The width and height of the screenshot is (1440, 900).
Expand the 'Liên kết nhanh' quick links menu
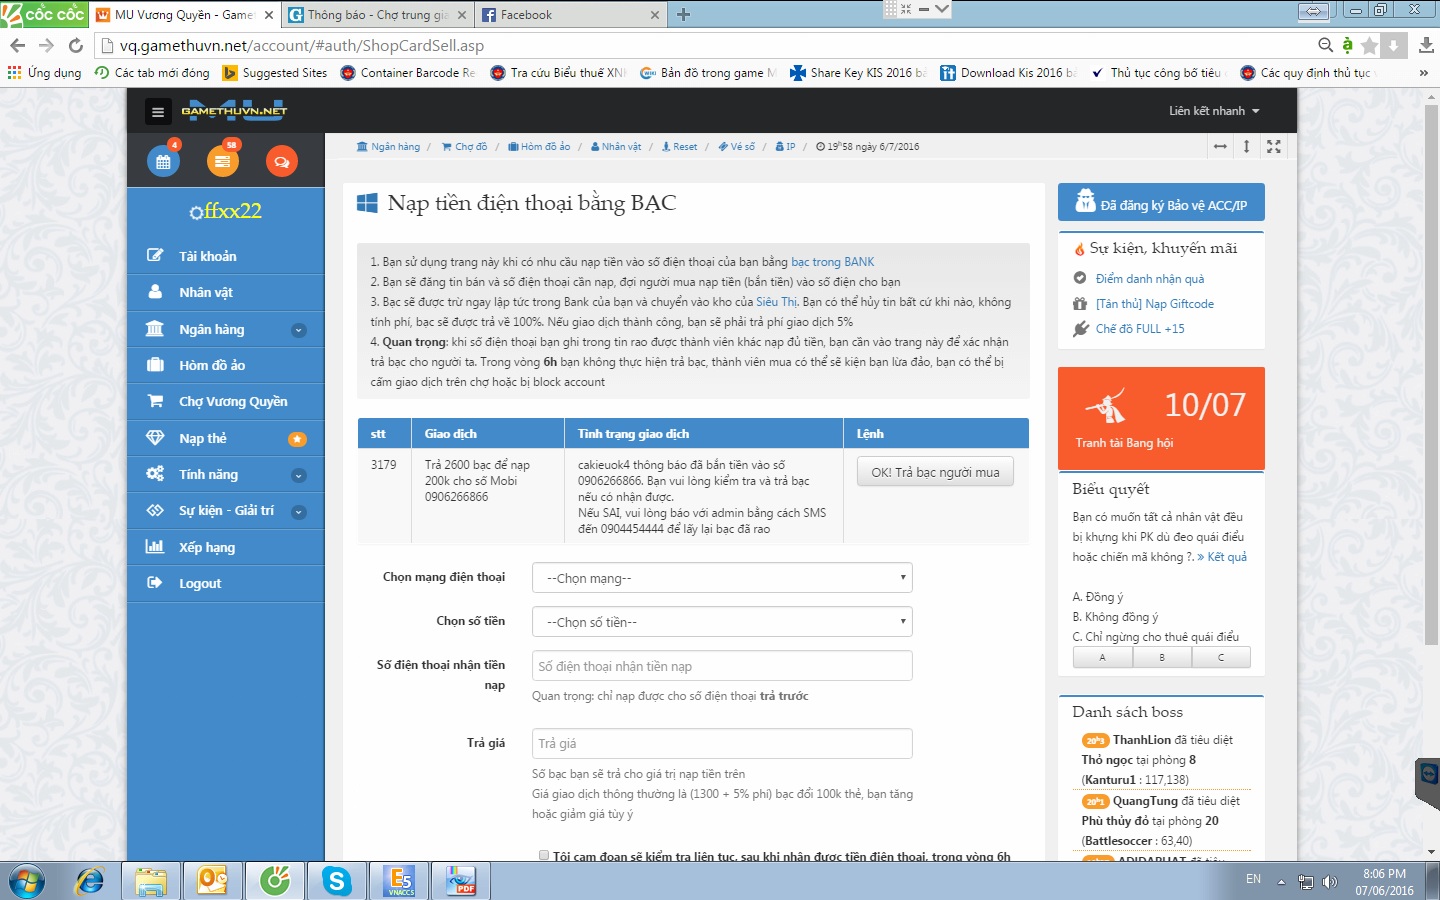1213,111
